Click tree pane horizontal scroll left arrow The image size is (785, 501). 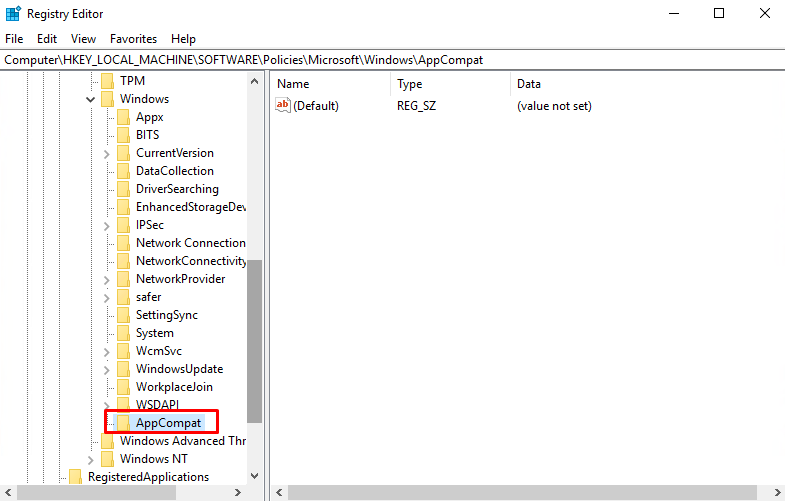8,492
